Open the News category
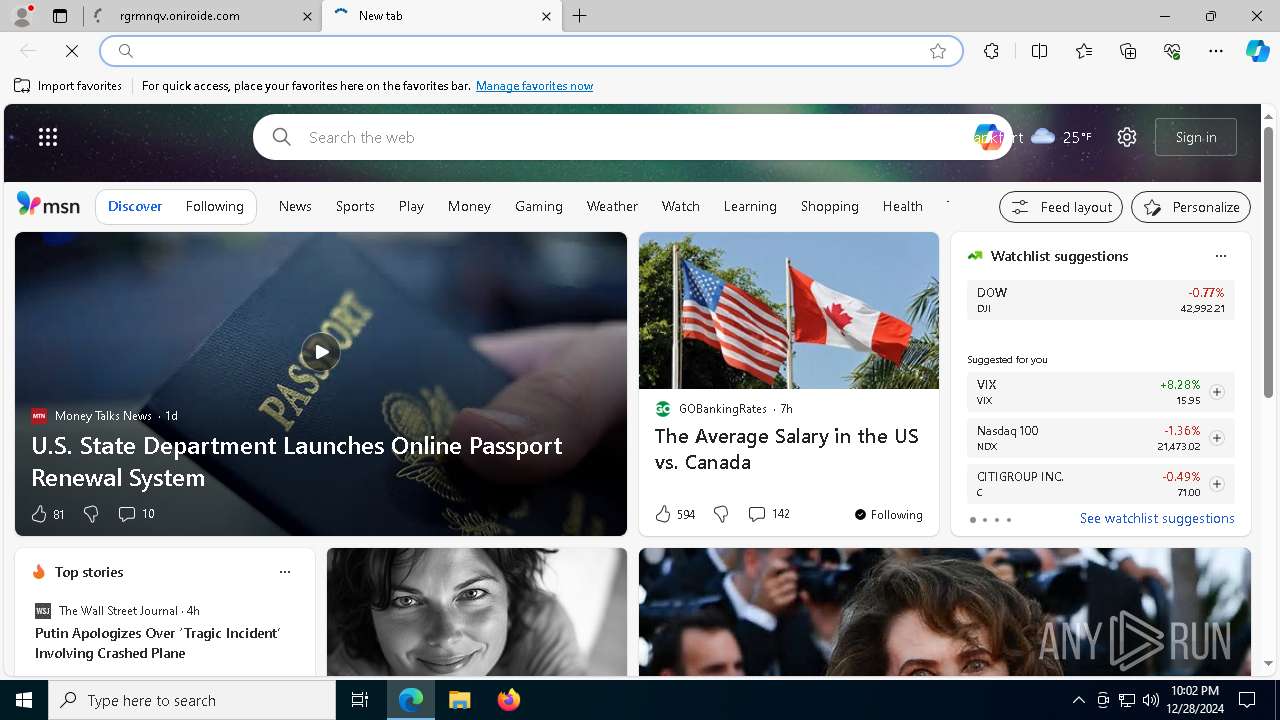This screenshot has width=1280, height=720. (295, 206)
